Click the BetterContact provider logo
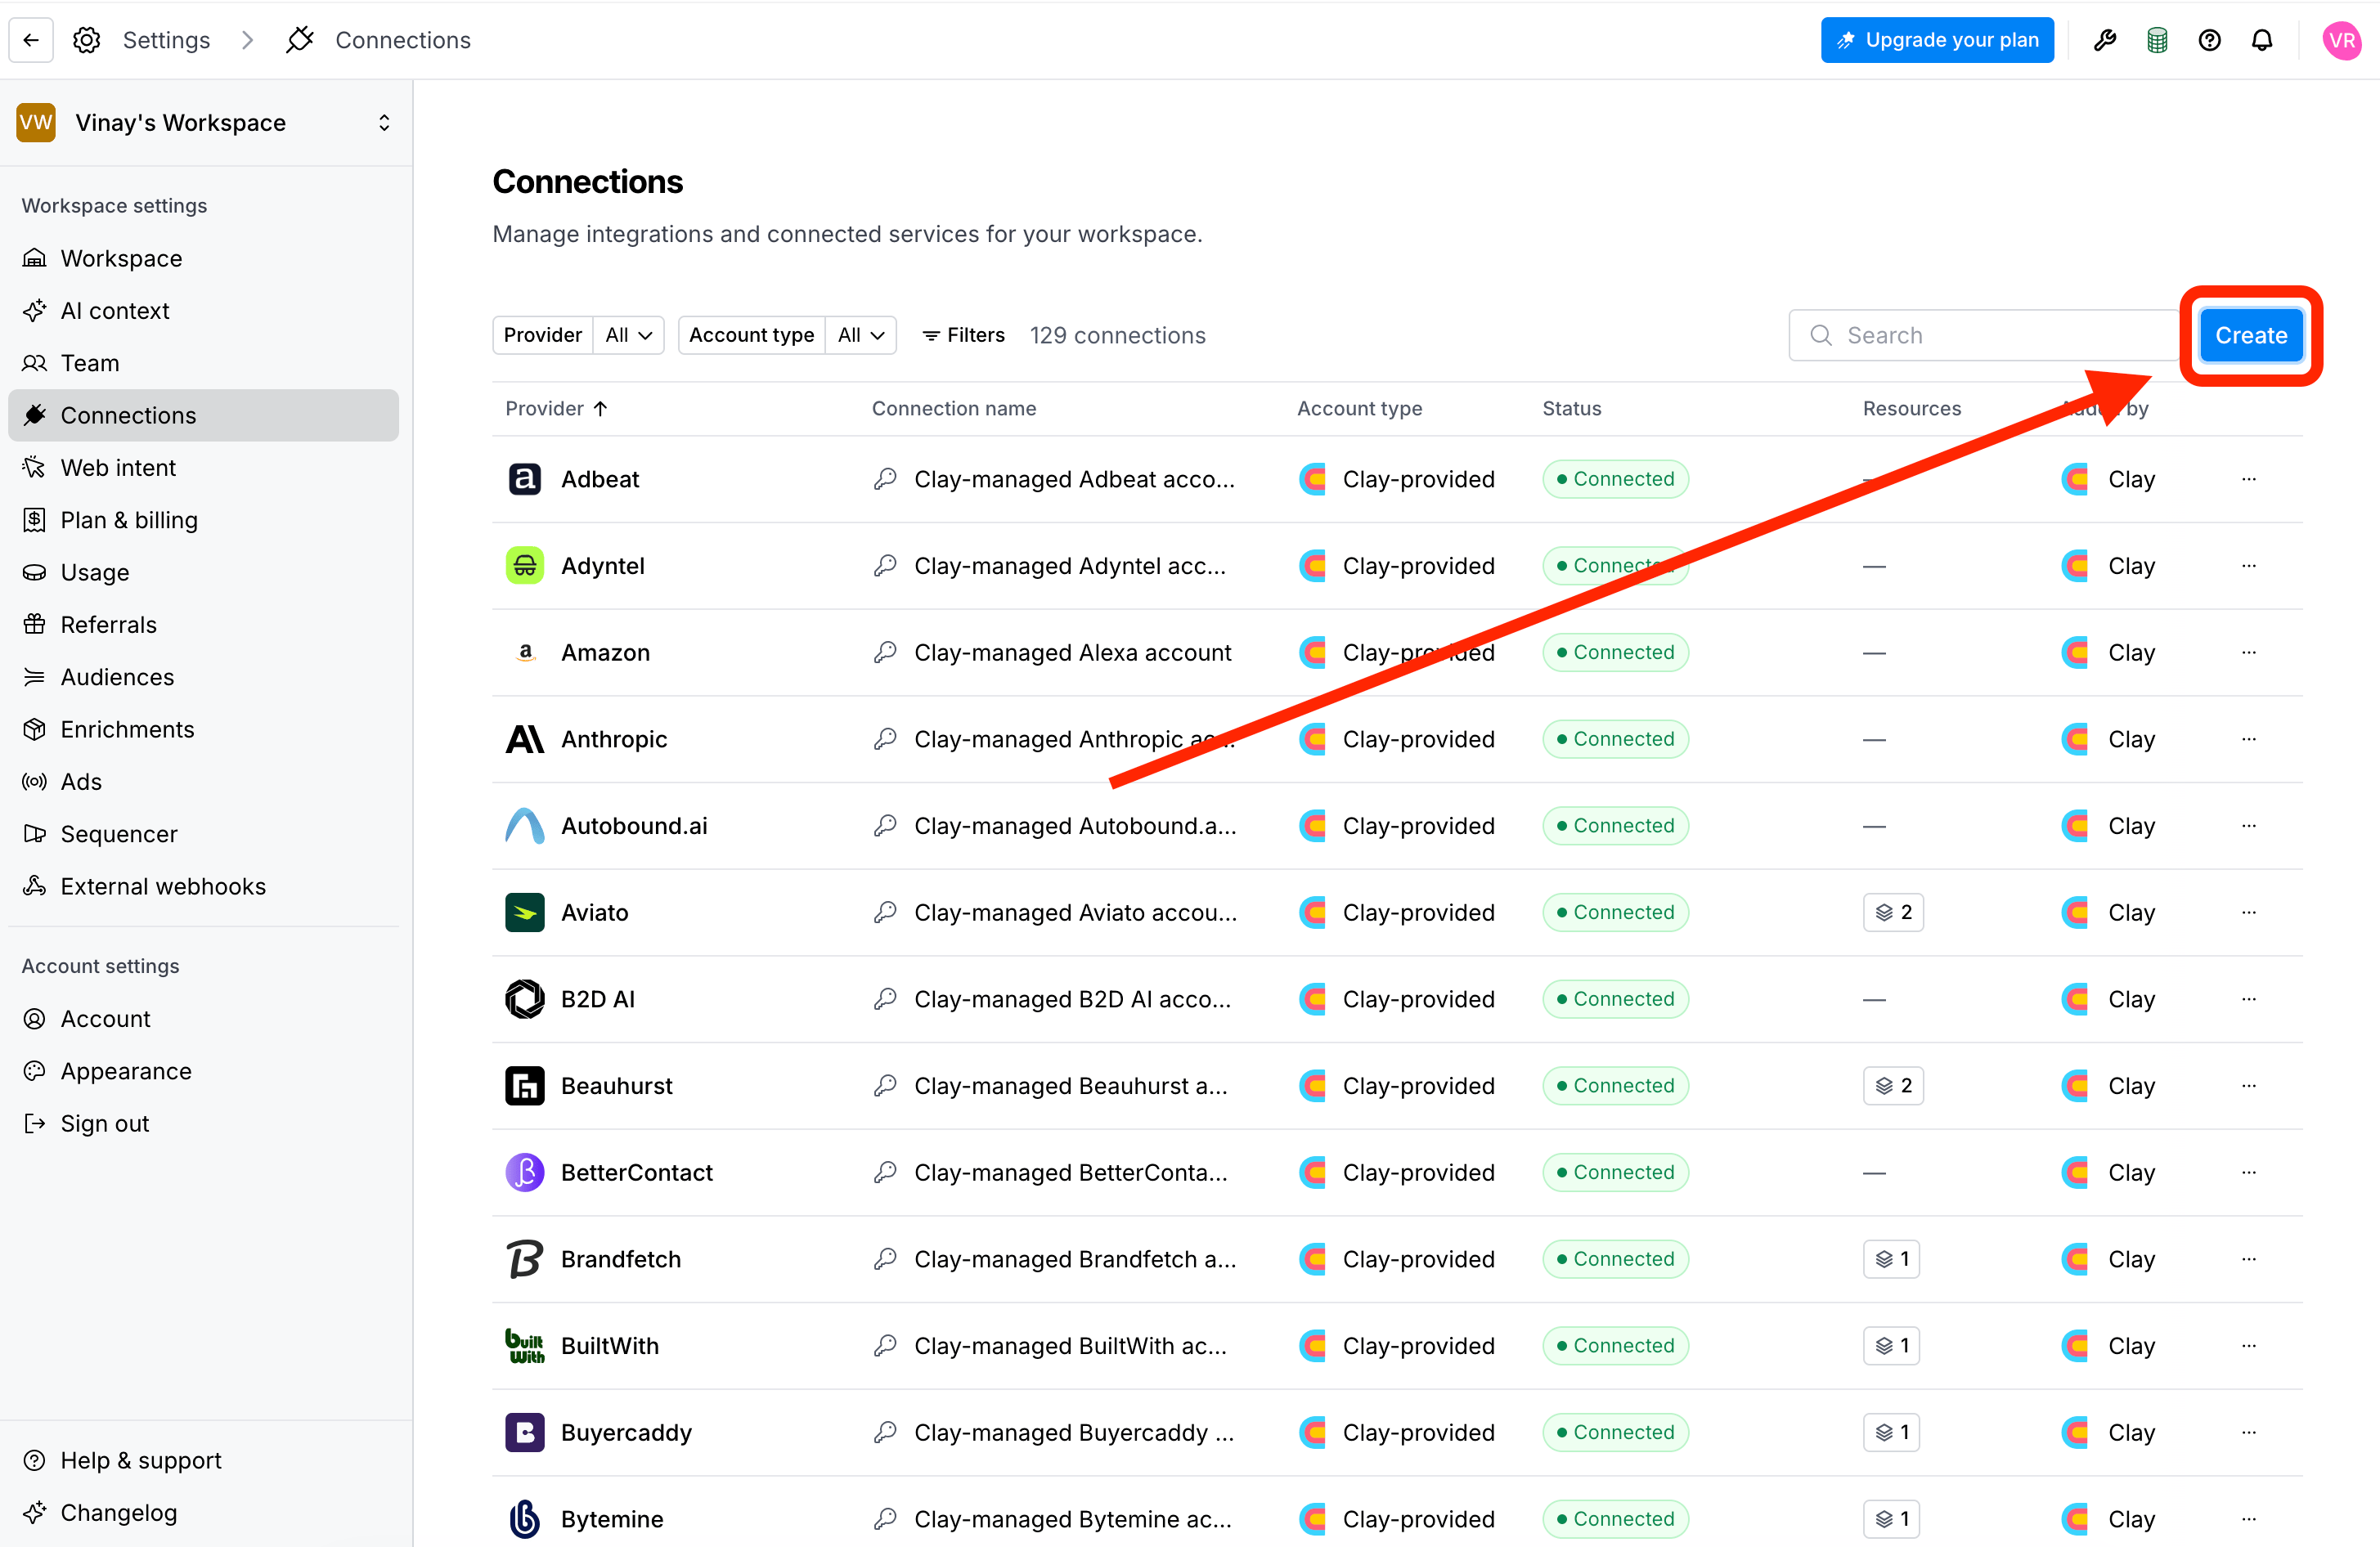 click(525, 1172)
